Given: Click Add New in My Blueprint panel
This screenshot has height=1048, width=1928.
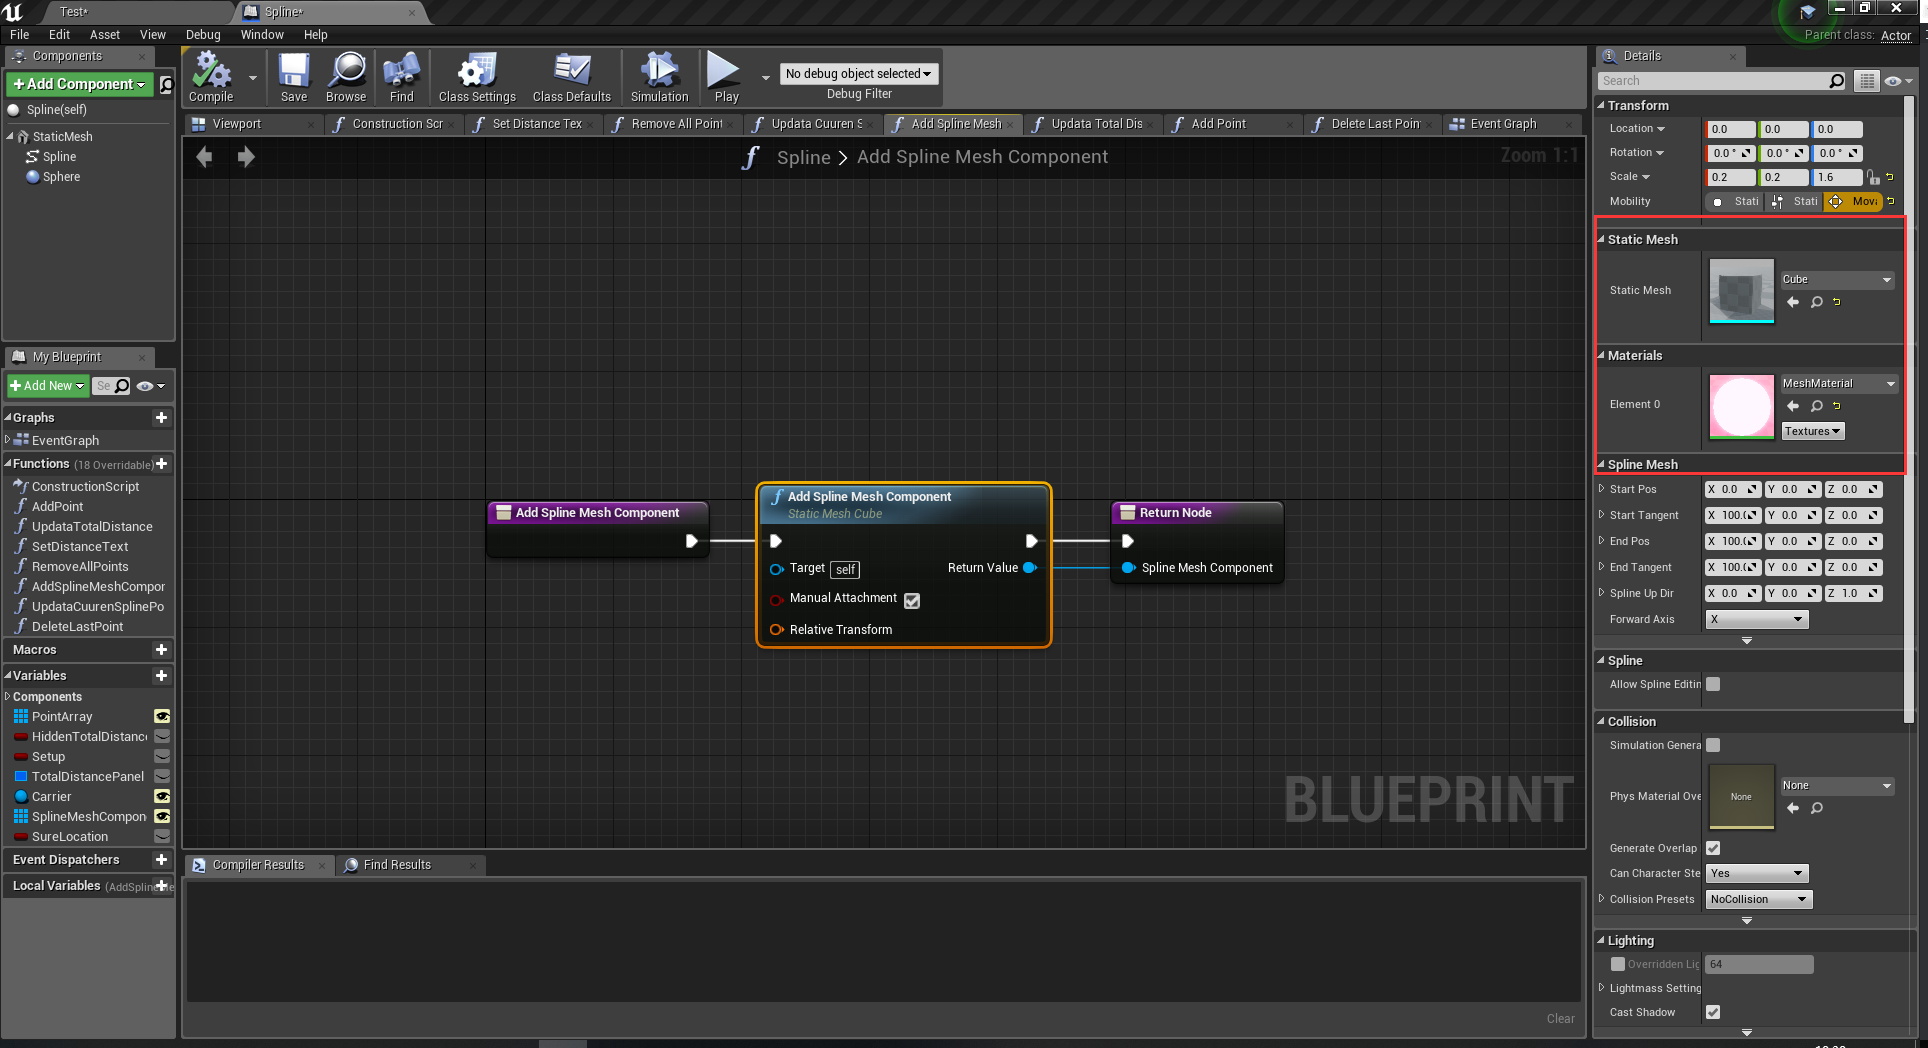Looking at the screenshot, I should pos(46,385).
